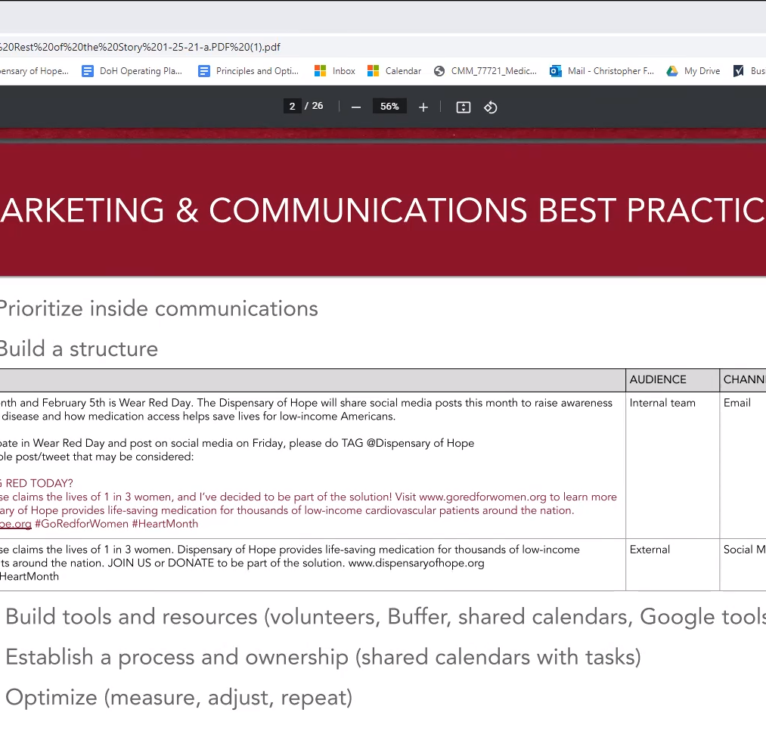This screenshot has height=731, width=766.
Task: Click the 'Internal team' table cell
Action: [662, 403]
